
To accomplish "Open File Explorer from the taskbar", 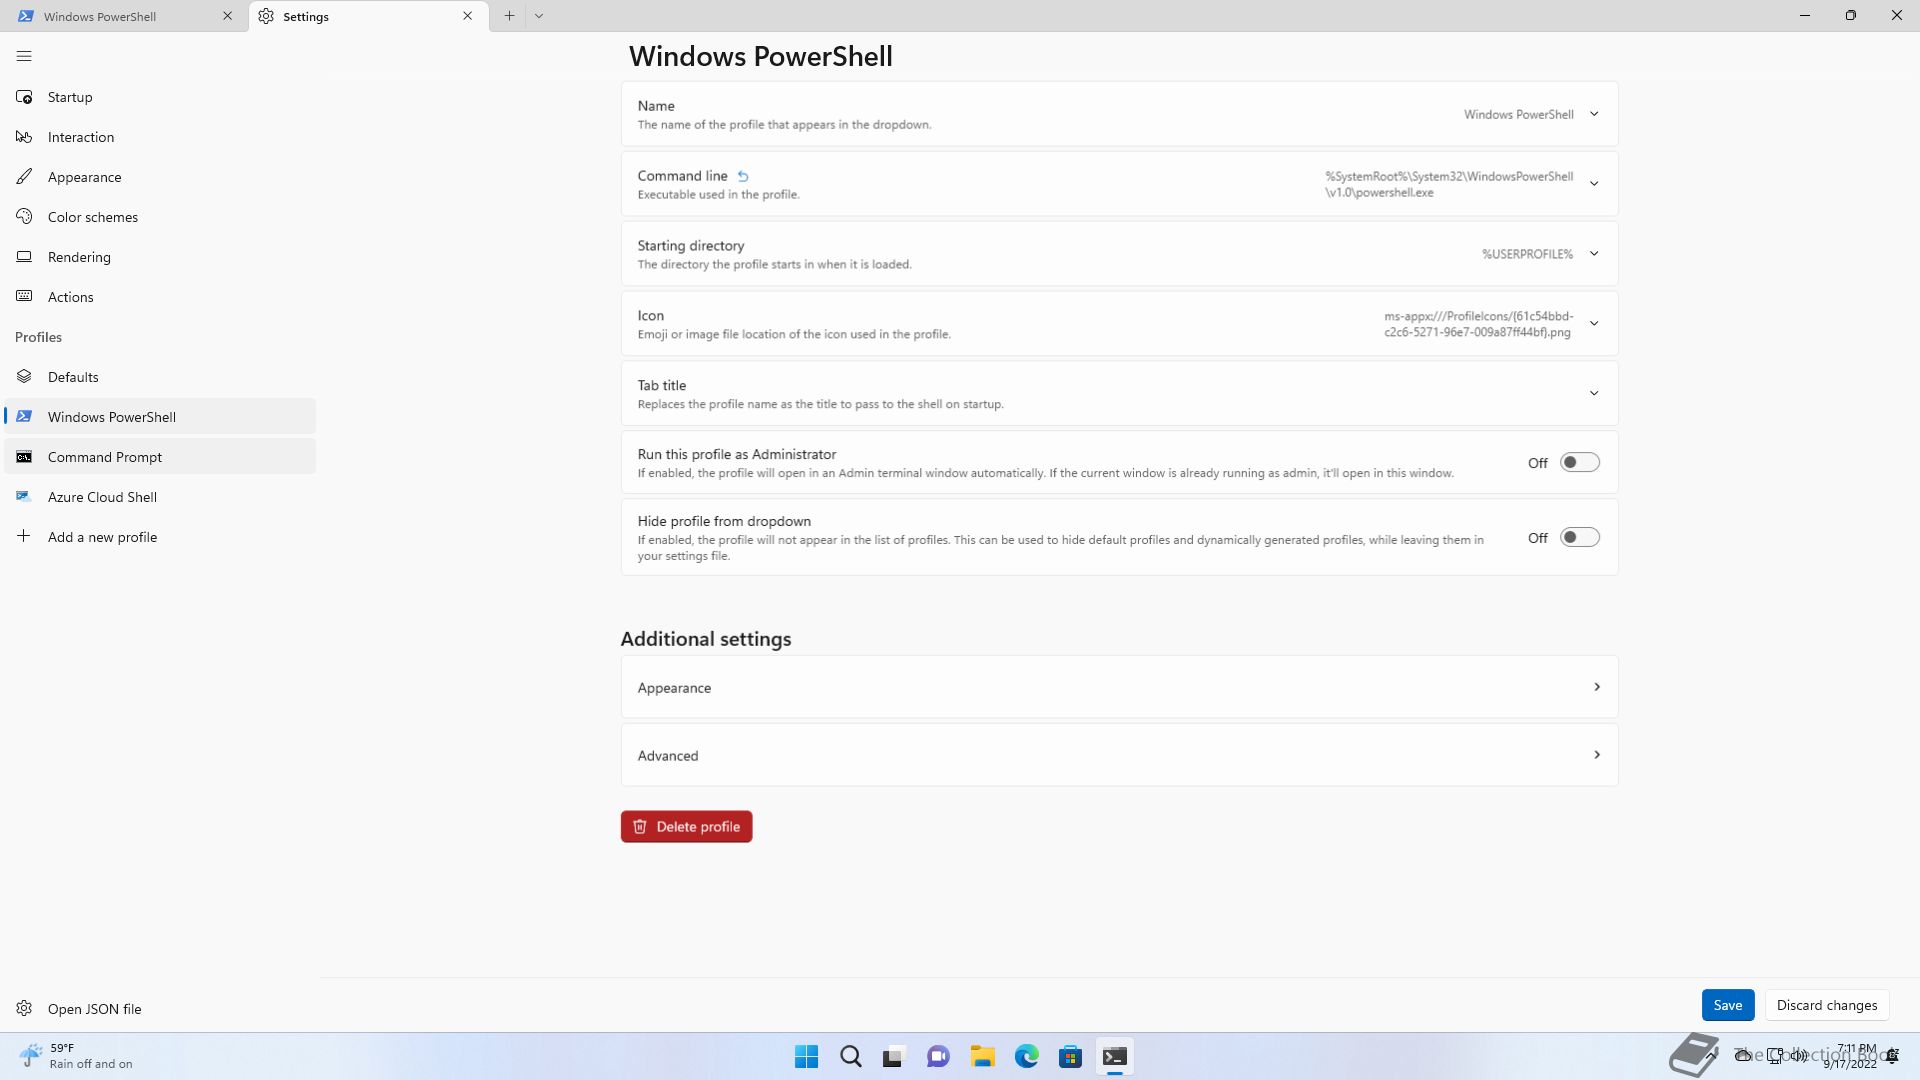I will [982, 1056].
